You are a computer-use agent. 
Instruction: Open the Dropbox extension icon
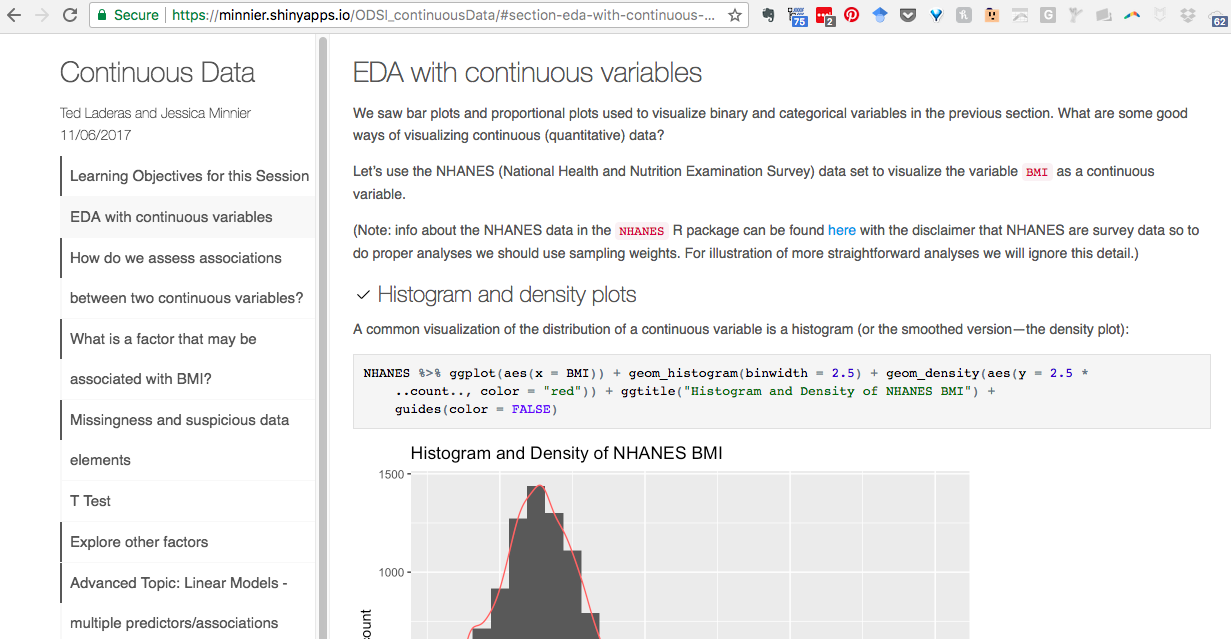pos(1187,15)
